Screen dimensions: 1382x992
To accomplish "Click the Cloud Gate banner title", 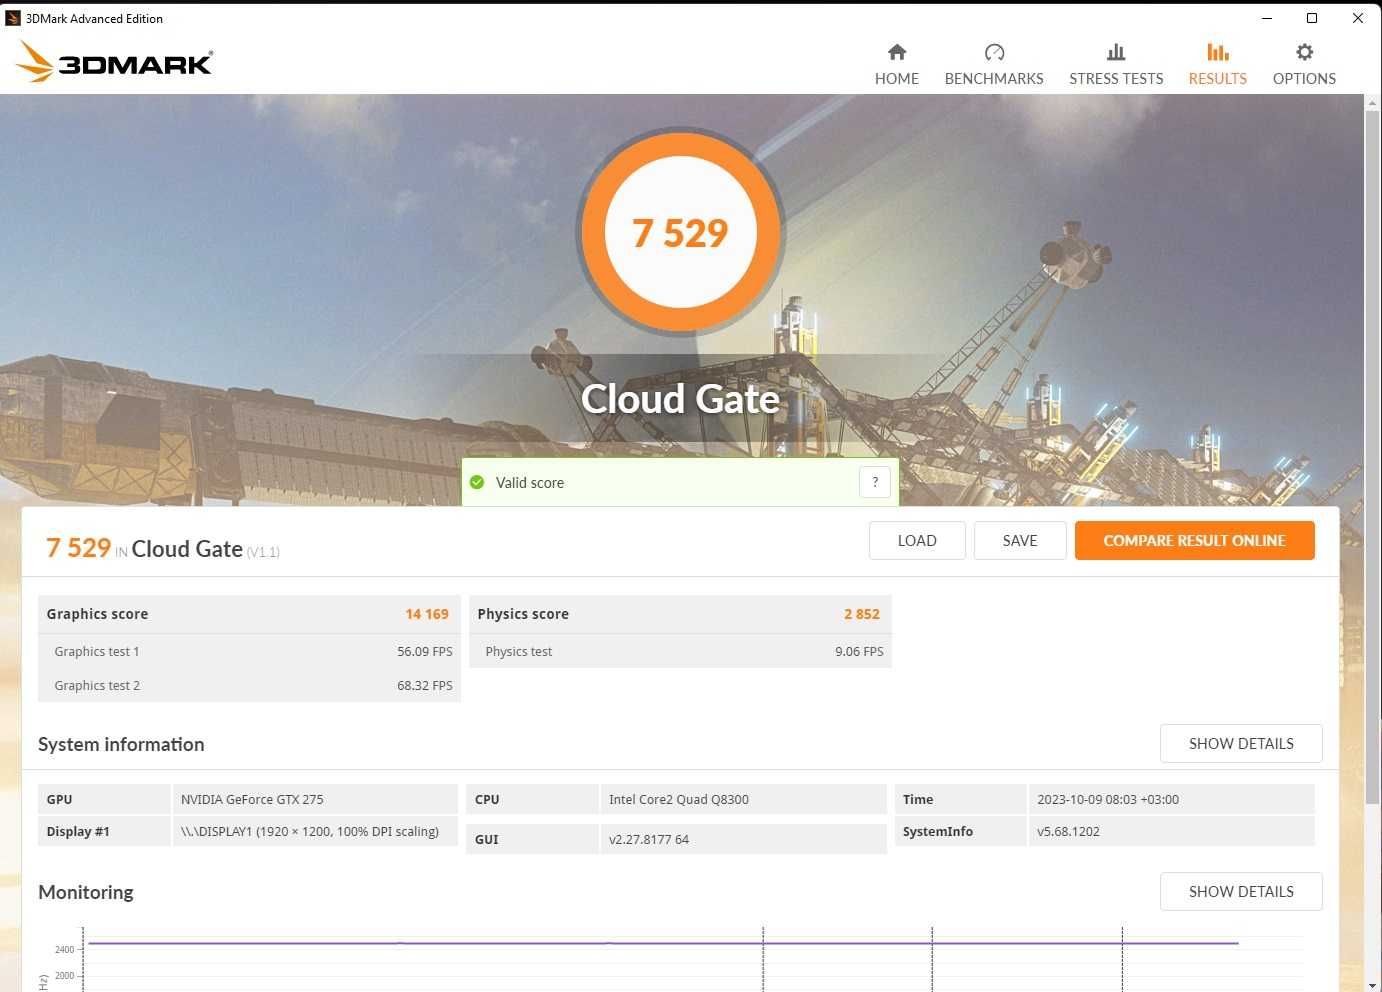I will [681, 399].
